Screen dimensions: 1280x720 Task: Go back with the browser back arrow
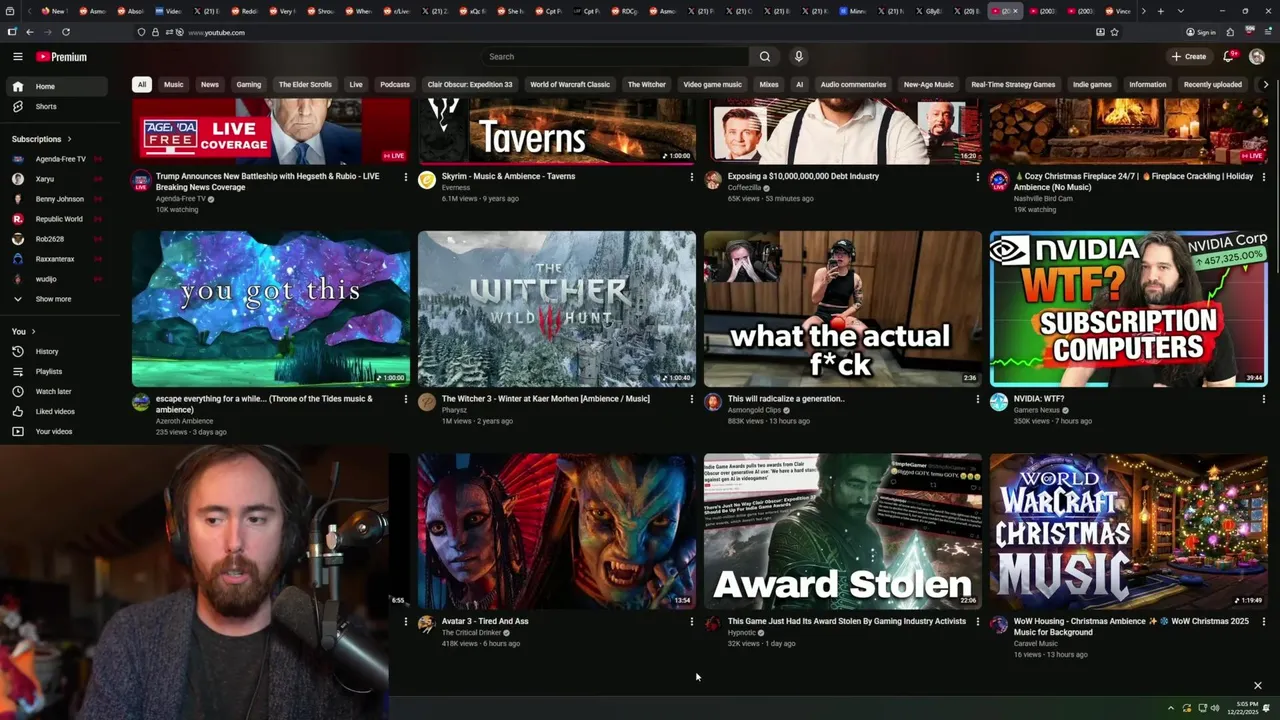tap(30, 32)
